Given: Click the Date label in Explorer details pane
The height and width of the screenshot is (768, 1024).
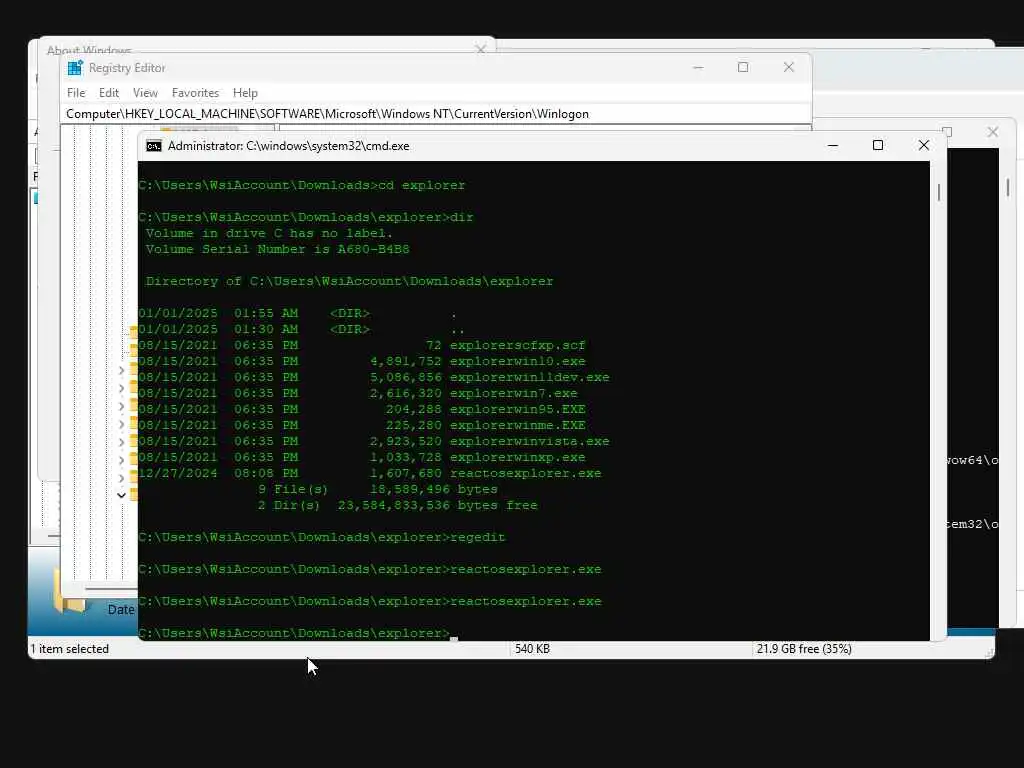Looking at the screenshot, I should (121, 609).
